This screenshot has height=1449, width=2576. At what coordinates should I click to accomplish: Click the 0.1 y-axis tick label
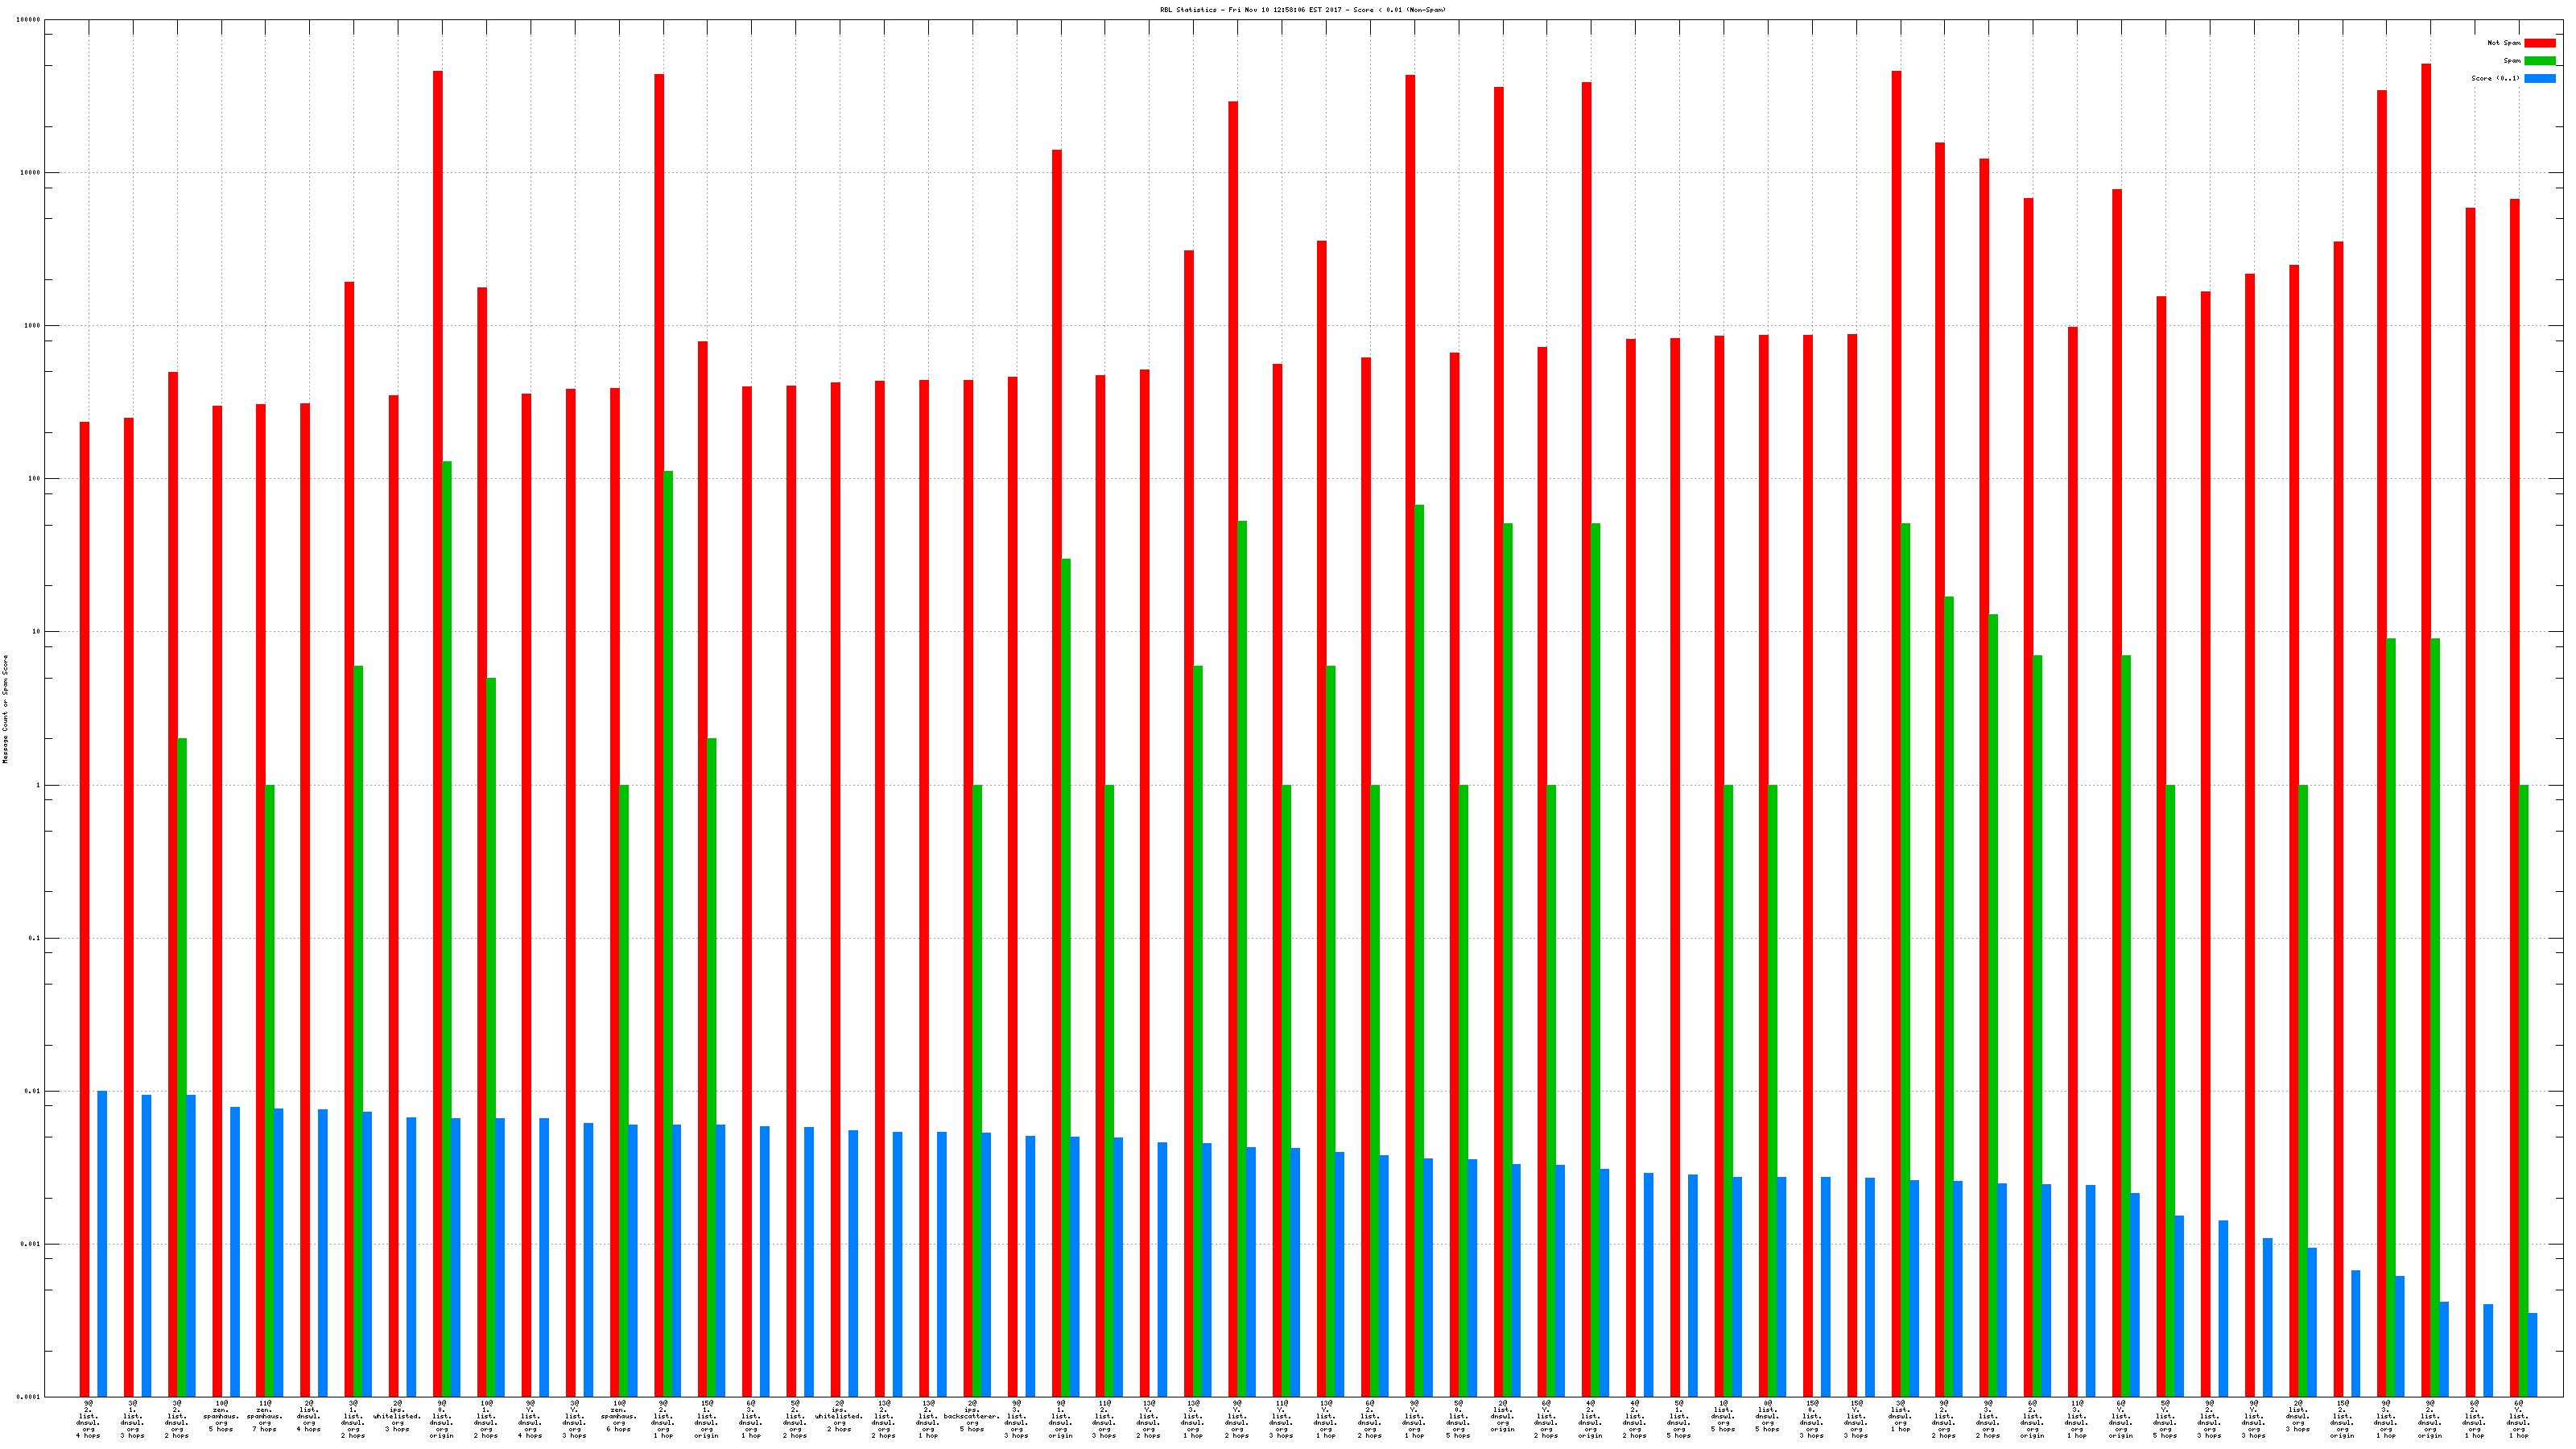click(x=35, y=938)
